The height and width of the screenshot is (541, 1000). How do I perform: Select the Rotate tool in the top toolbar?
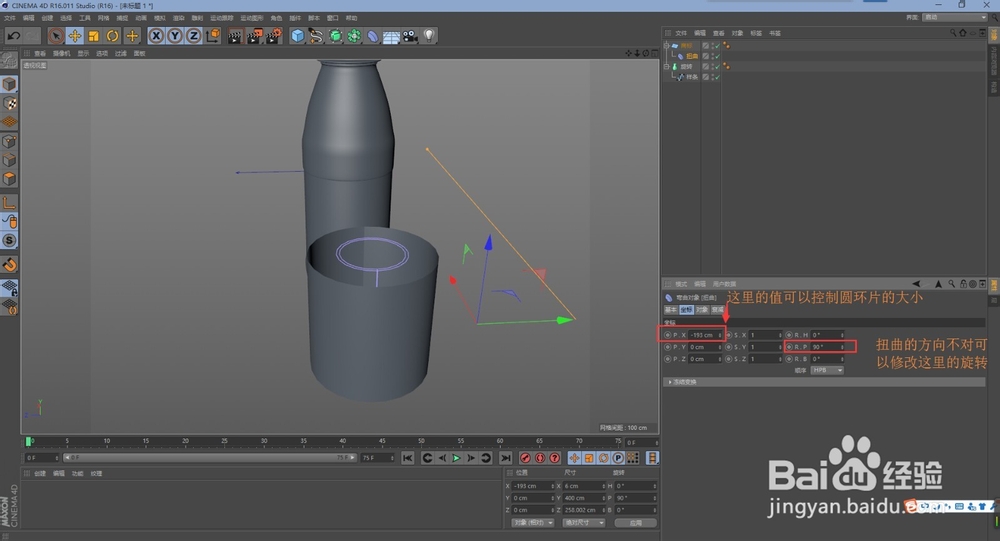tap(113, 36)
